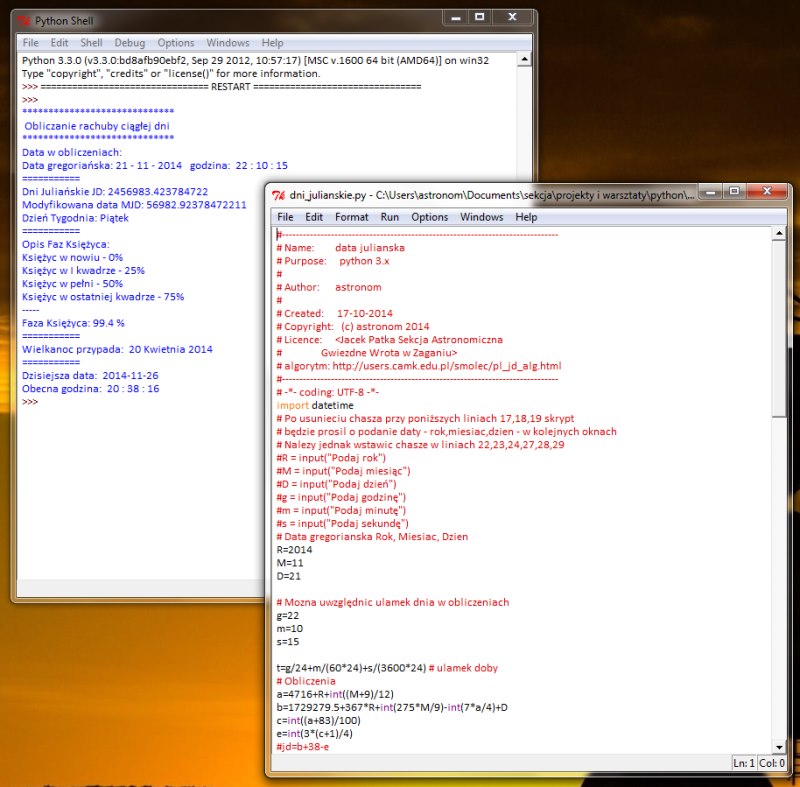Screen dimensions: 800x787
Task: Click the Python Shell title bar feather icon
Action: [24, 20]
